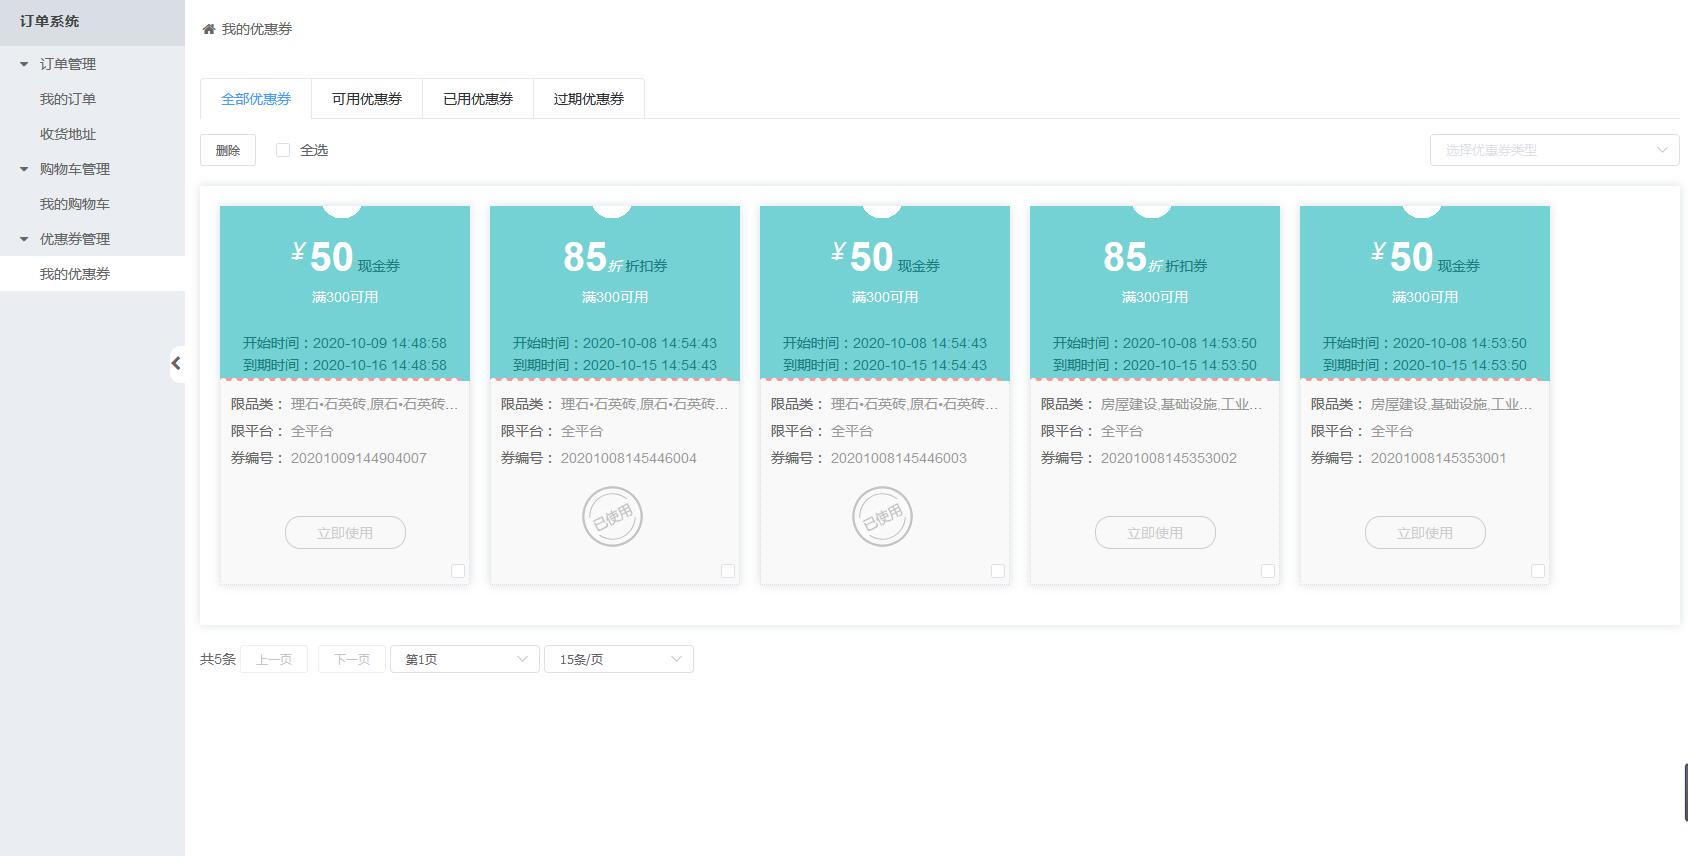Click 开始时间 2020-10-09 14:48:58
1688x856 pixels.
(345, 343)
